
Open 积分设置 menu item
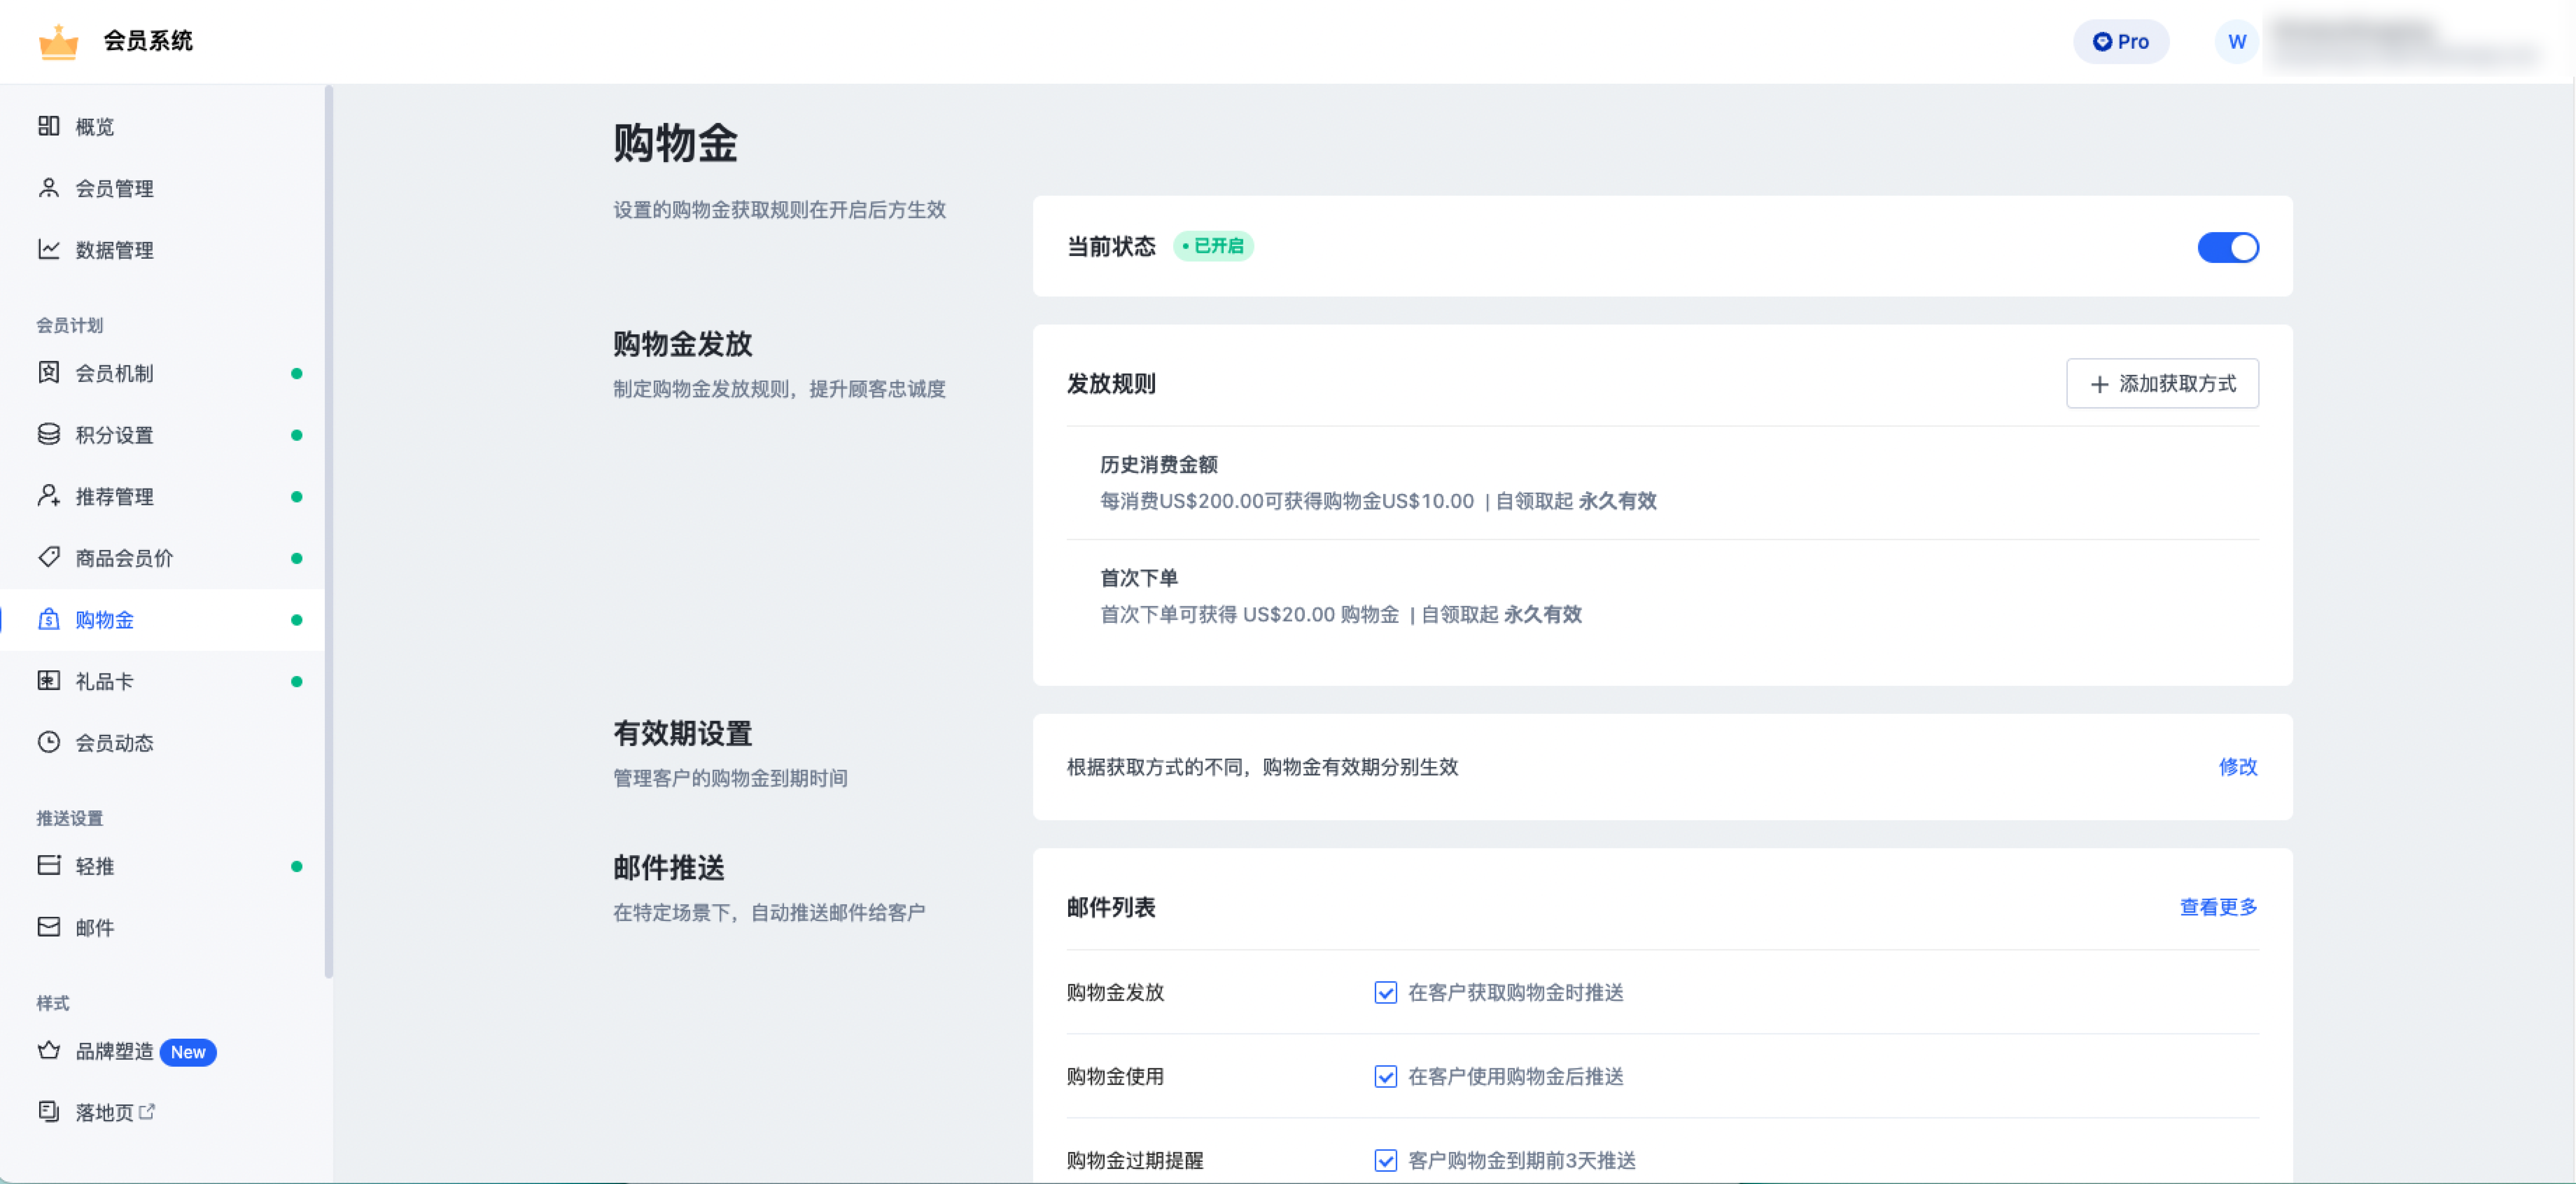point(162,434)
